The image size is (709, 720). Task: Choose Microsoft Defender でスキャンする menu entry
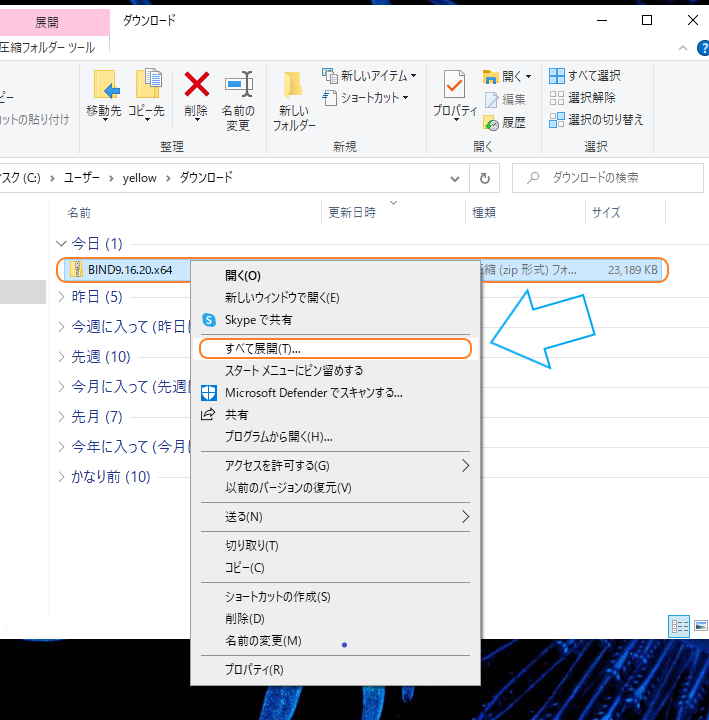313,393
